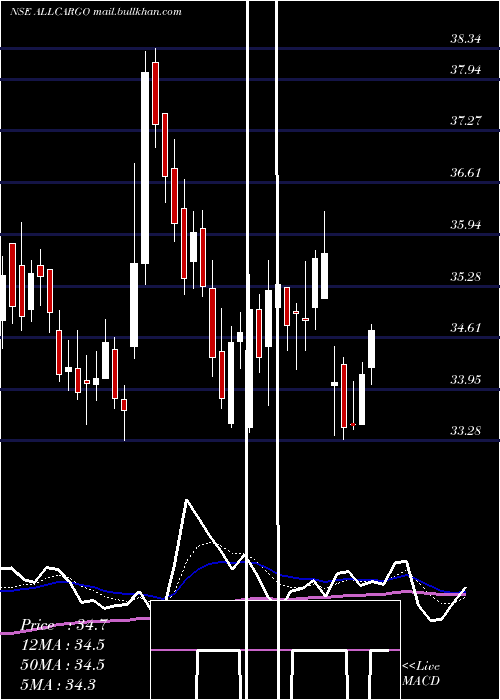Click the 37.94 price level label

[466, 69]
